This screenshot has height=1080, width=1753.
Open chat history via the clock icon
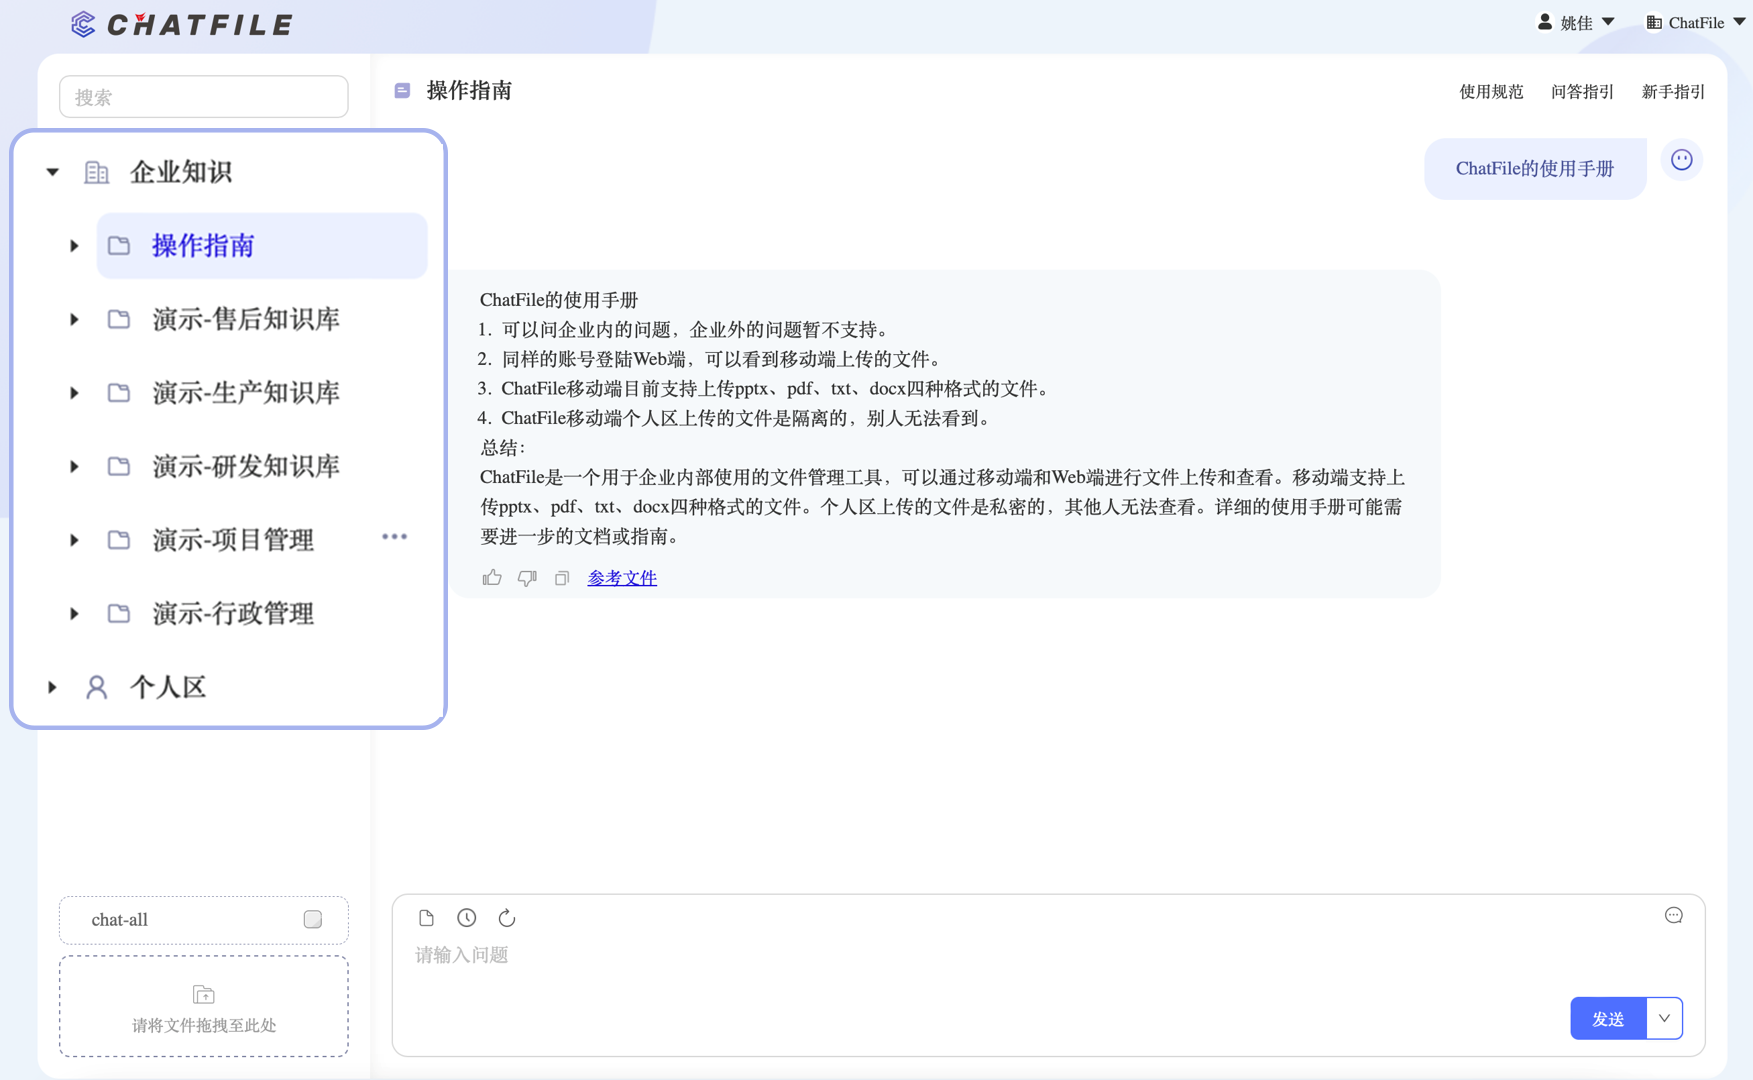(x=466, y=918)
